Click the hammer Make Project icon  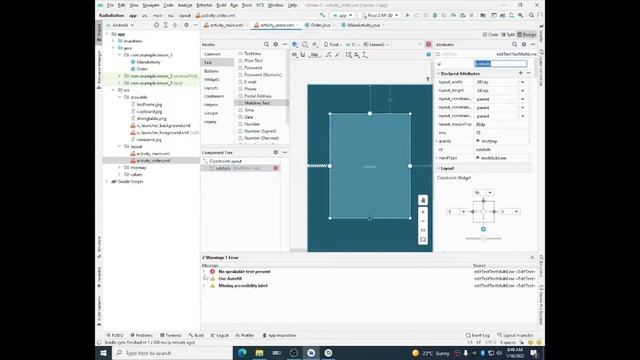pos(322,15)
